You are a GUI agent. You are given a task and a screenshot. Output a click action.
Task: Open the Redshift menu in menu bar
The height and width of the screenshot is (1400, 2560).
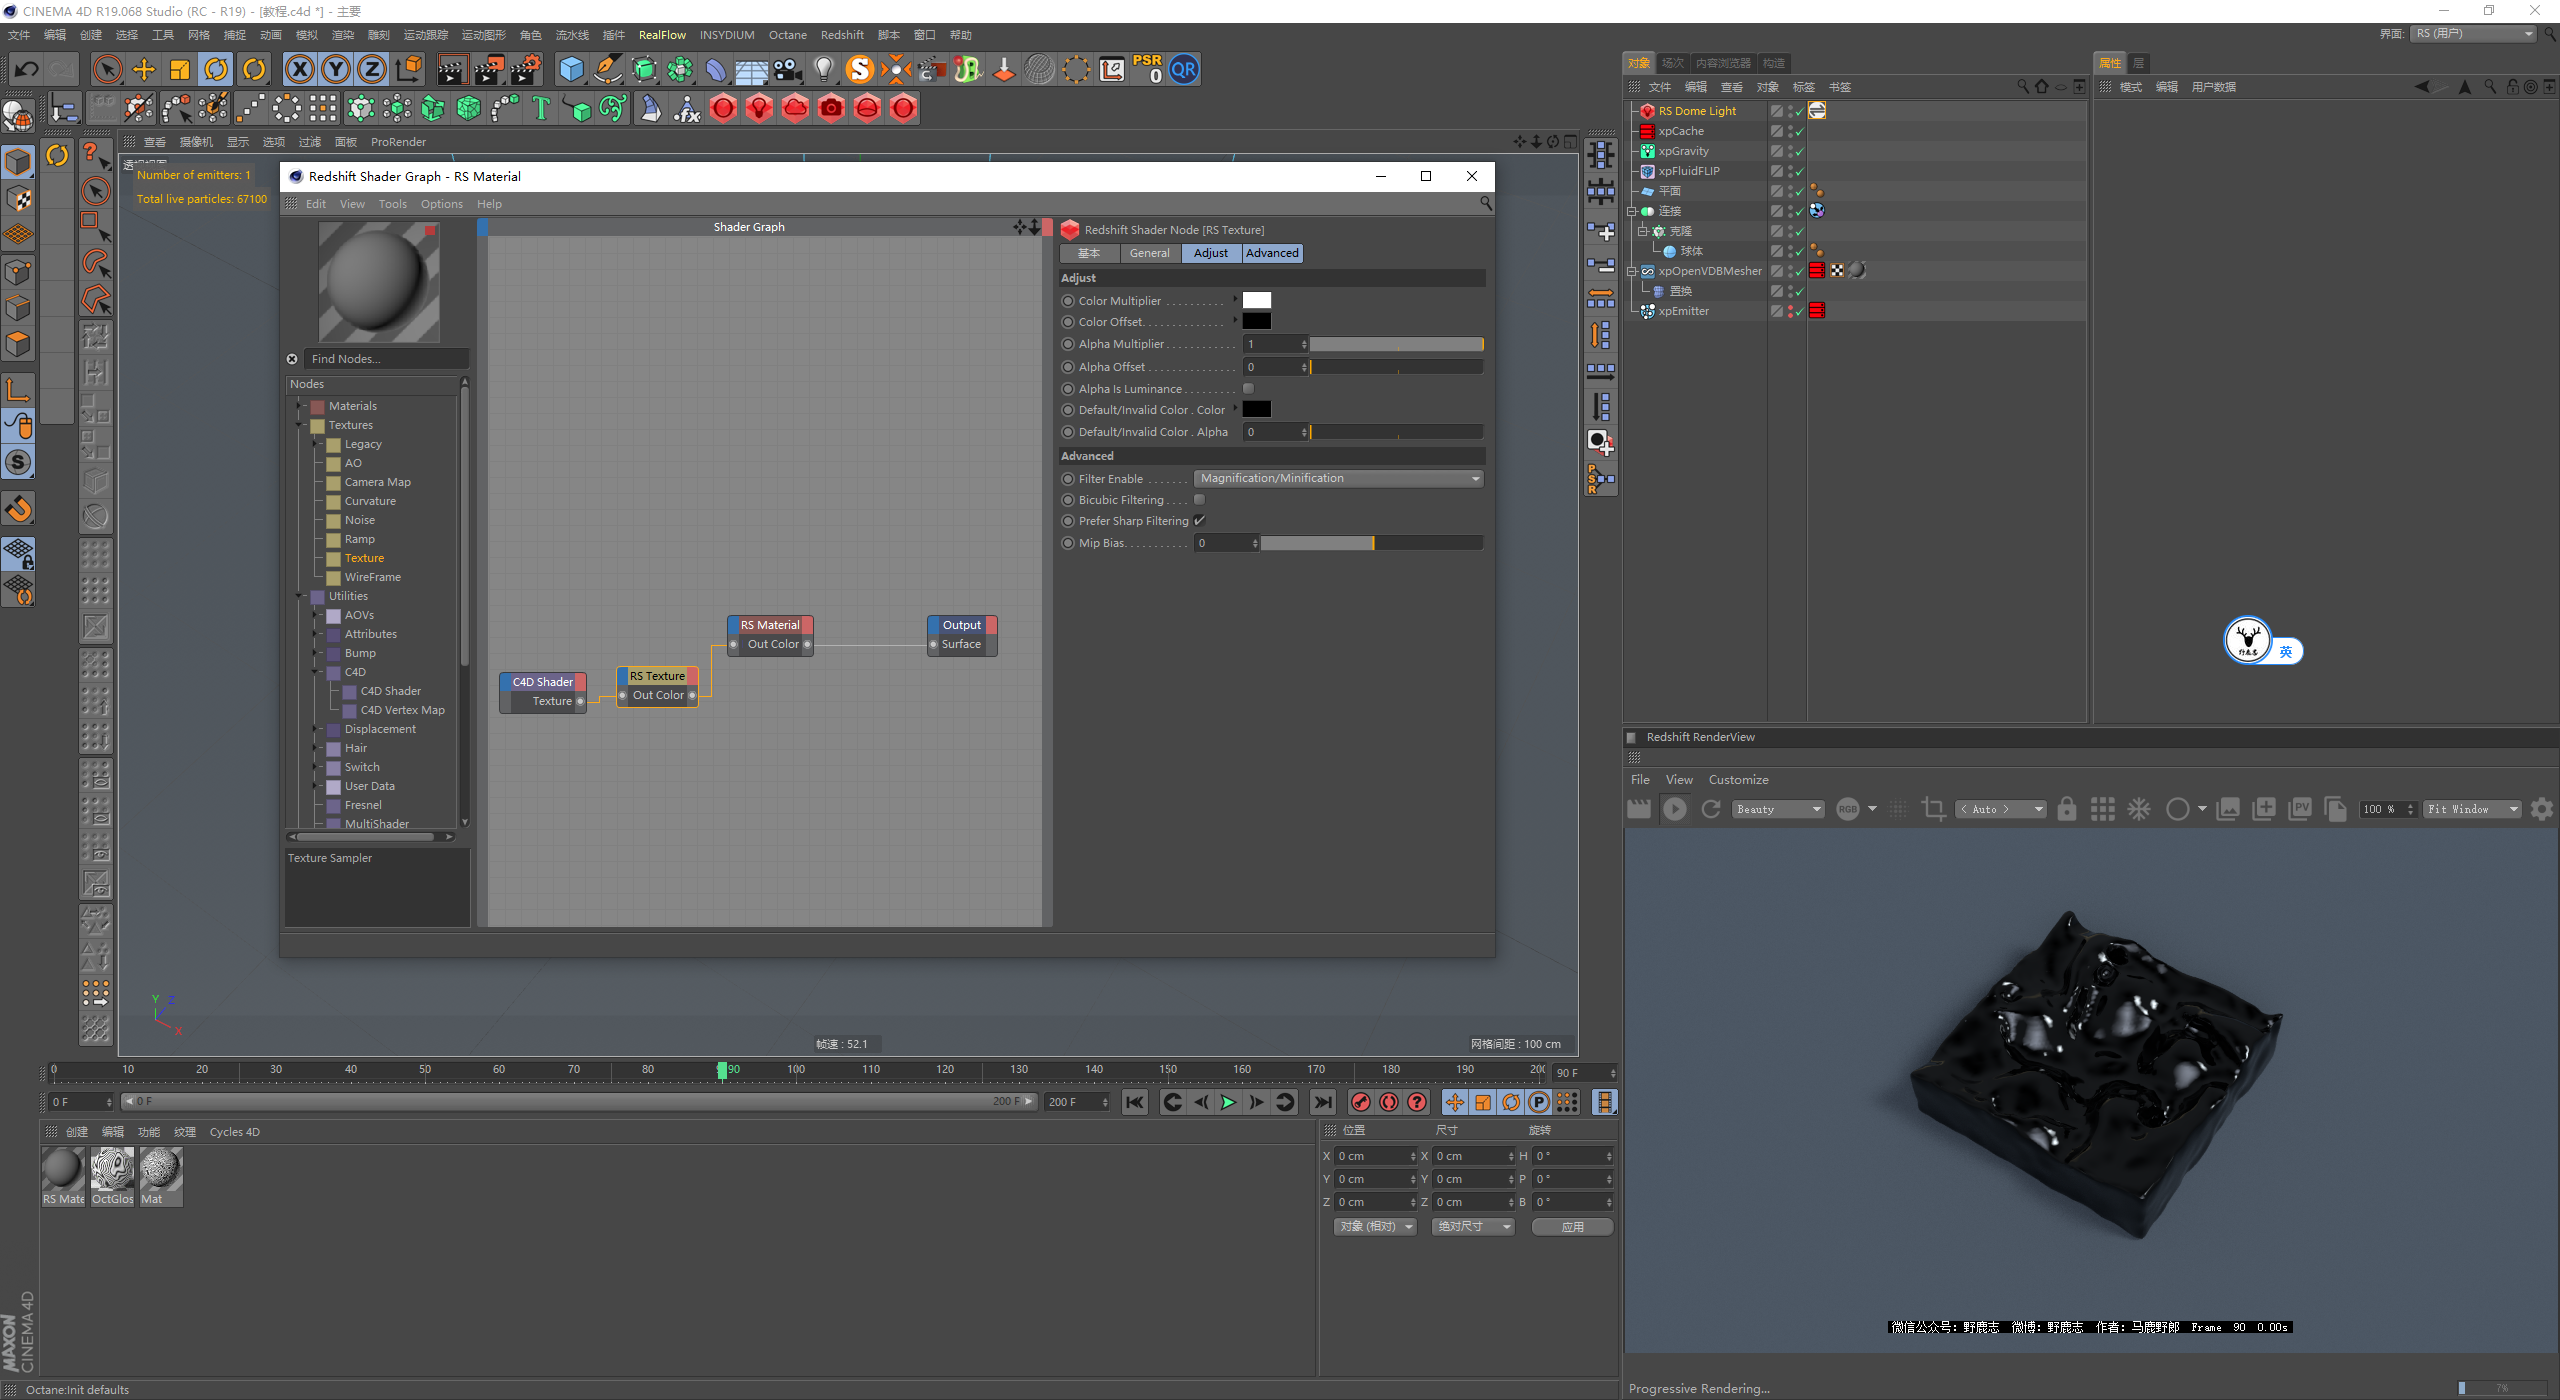(842, 35)
